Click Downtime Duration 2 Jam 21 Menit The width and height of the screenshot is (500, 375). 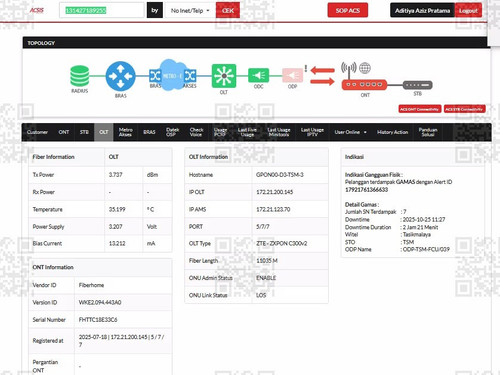coord(421,227)
